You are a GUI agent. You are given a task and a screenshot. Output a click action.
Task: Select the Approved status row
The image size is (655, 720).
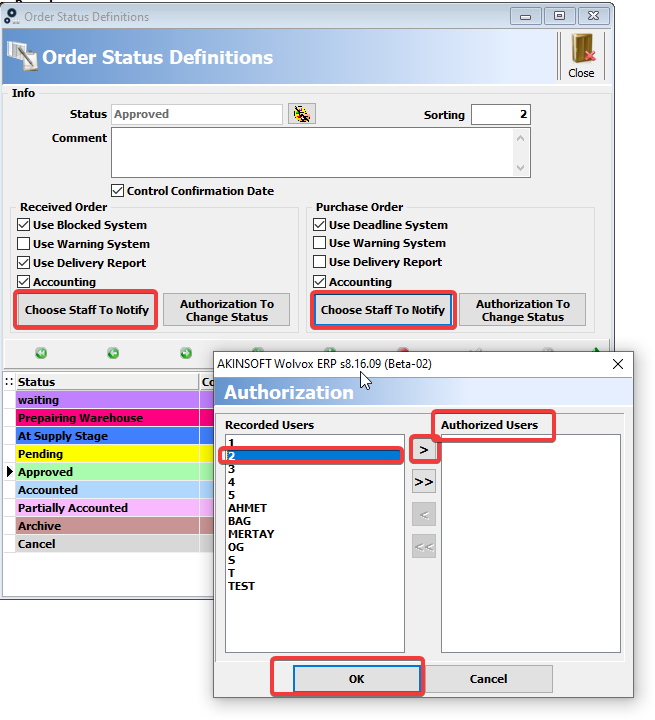(x=107, y=472)
